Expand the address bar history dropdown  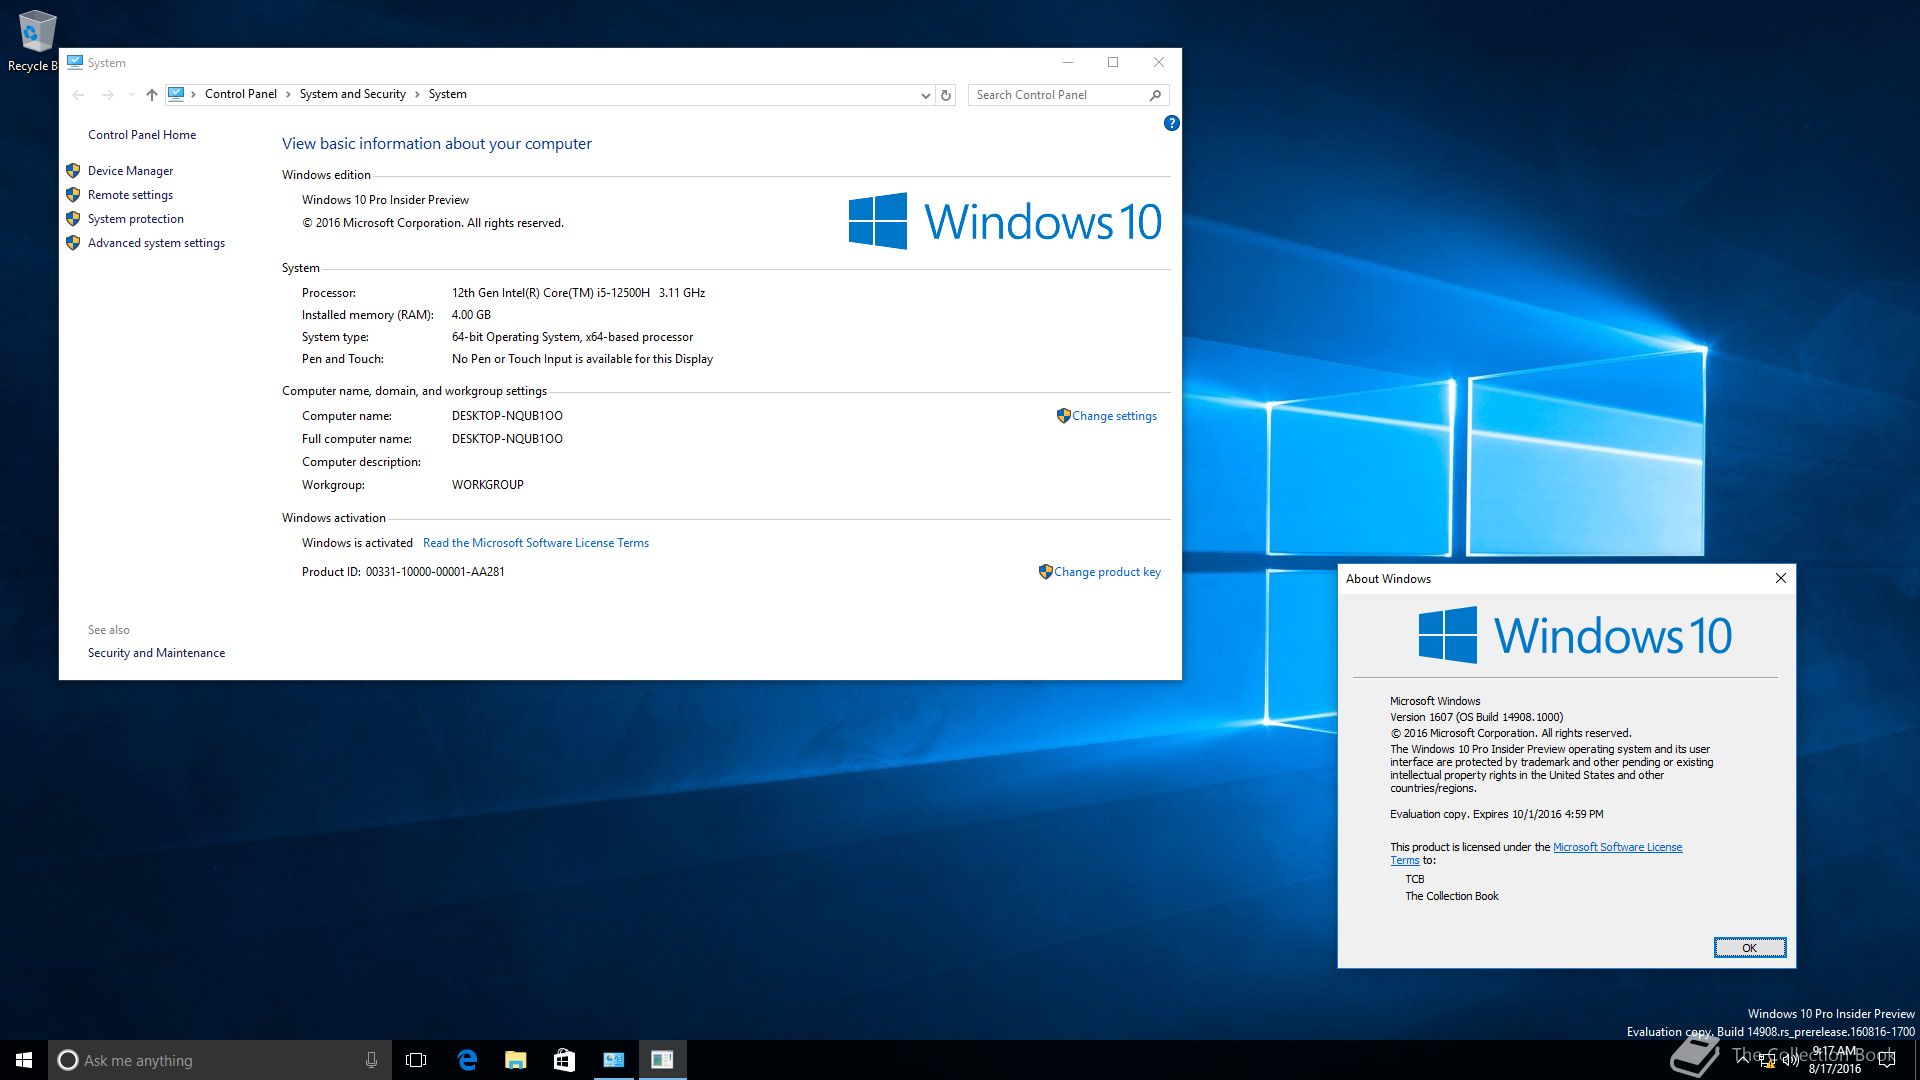coord(925,95)
